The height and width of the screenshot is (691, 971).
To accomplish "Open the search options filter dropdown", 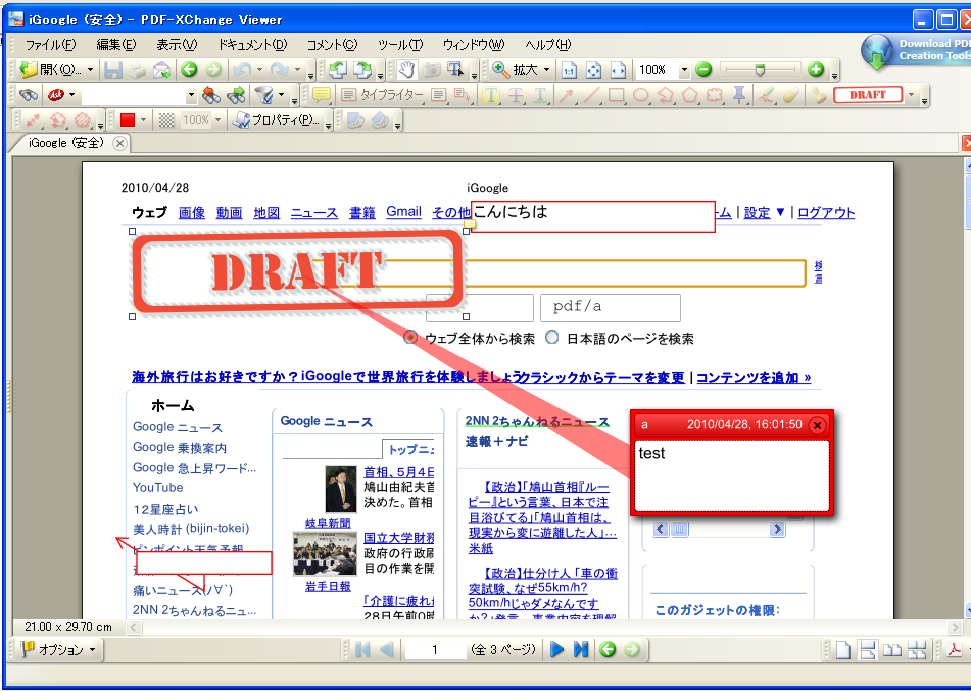I will click(x=281, y=95).
